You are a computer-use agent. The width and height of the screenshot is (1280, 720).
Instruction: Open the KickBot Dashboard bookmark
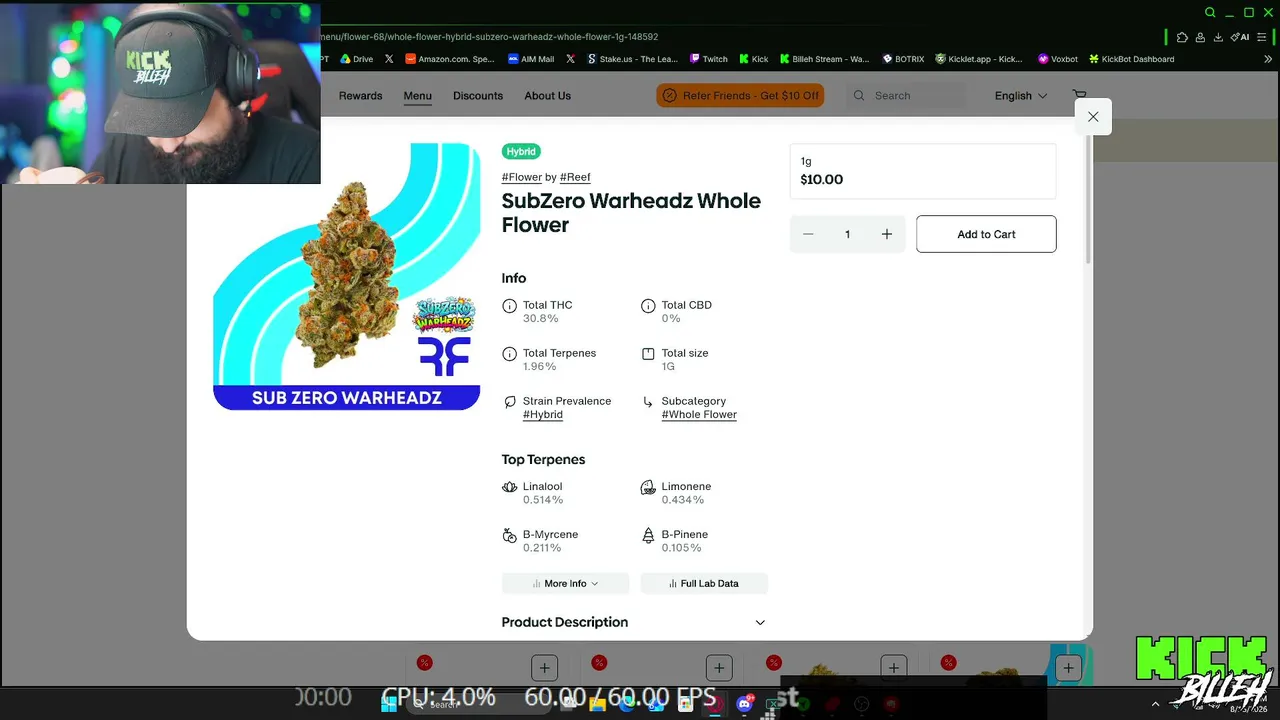click(x=1131, y=59)
